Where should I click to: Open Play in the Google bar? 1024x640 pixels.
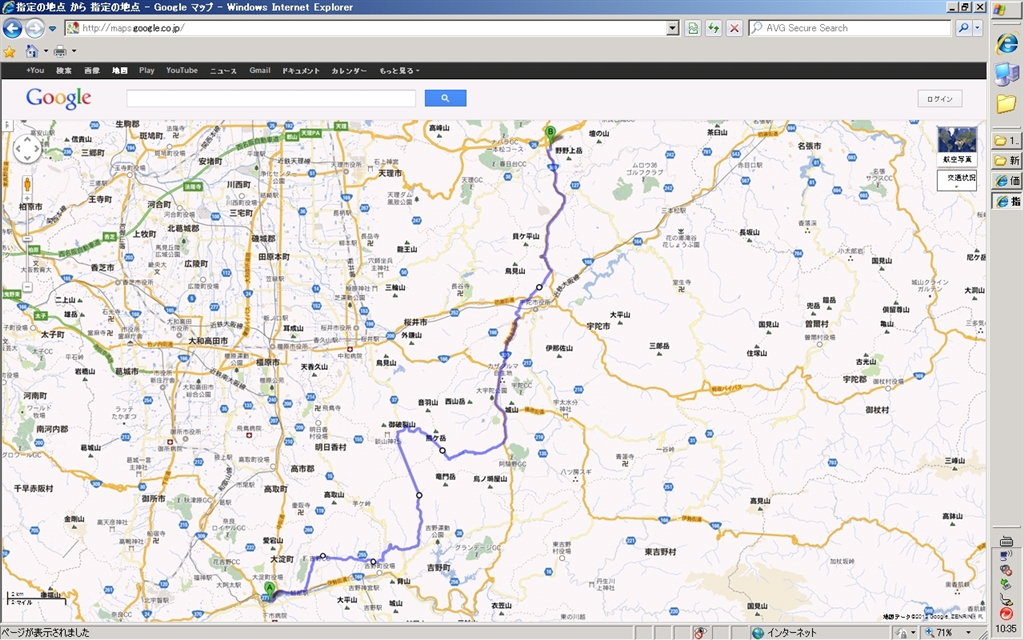(x=146, y=71)
